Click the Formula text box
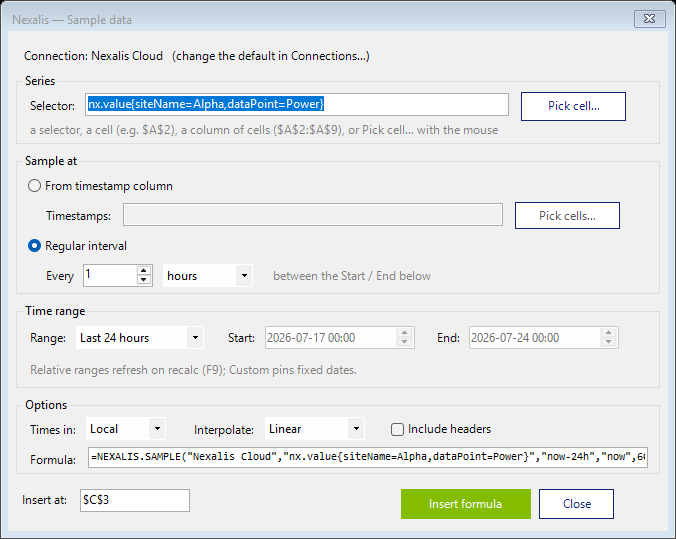676x539 pixels. (368, 457)
